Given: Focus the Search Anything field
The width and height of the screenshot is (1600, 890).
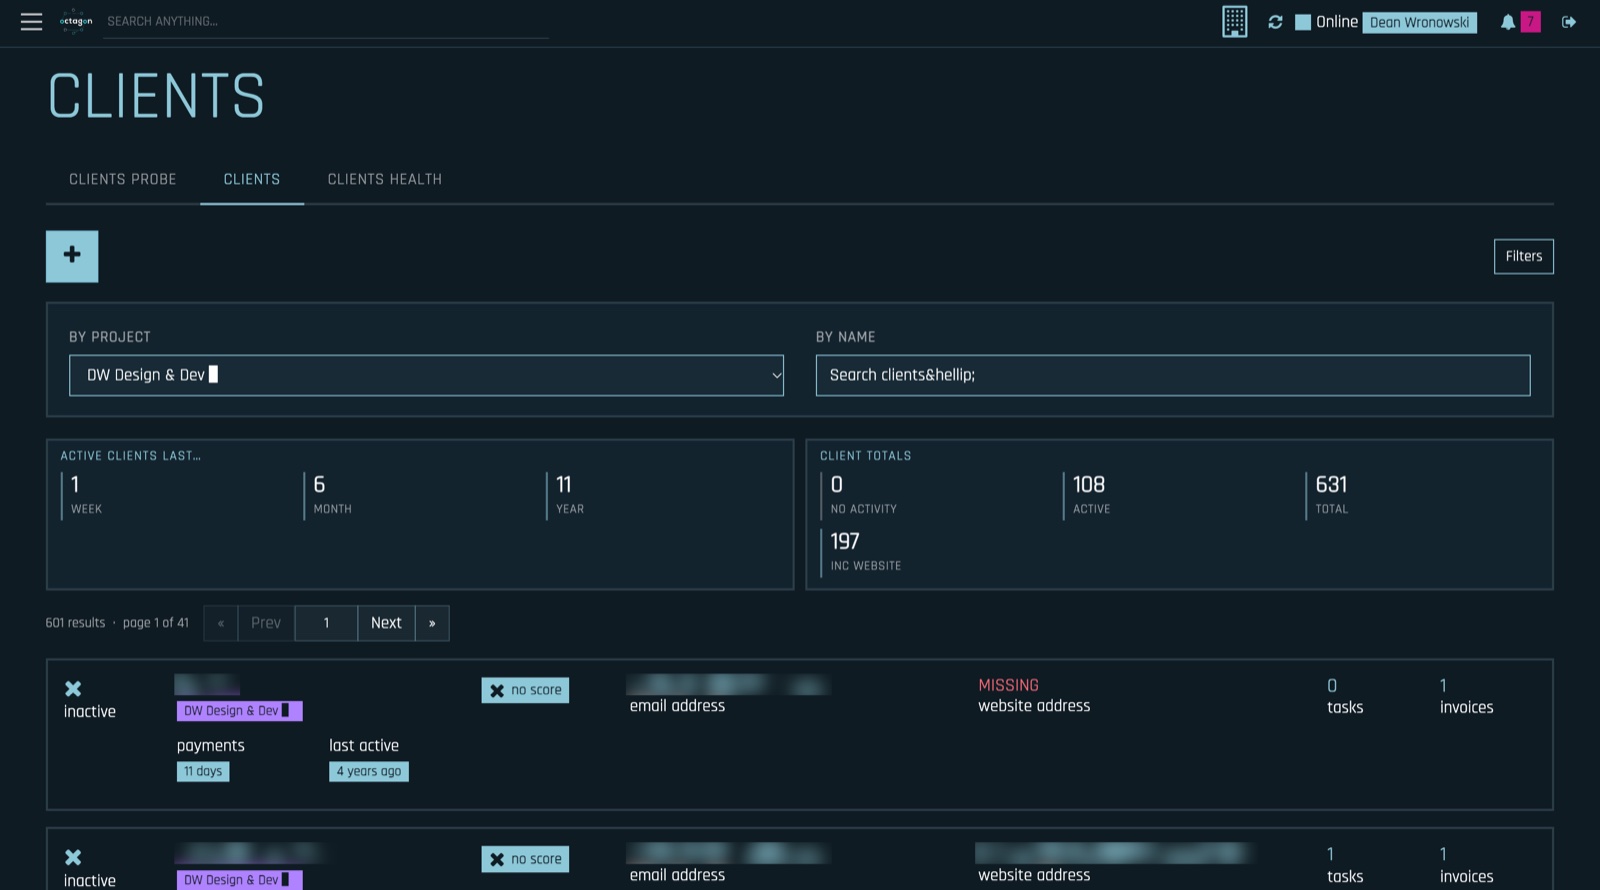Looking at the screenshot, I should coord(326,21).
